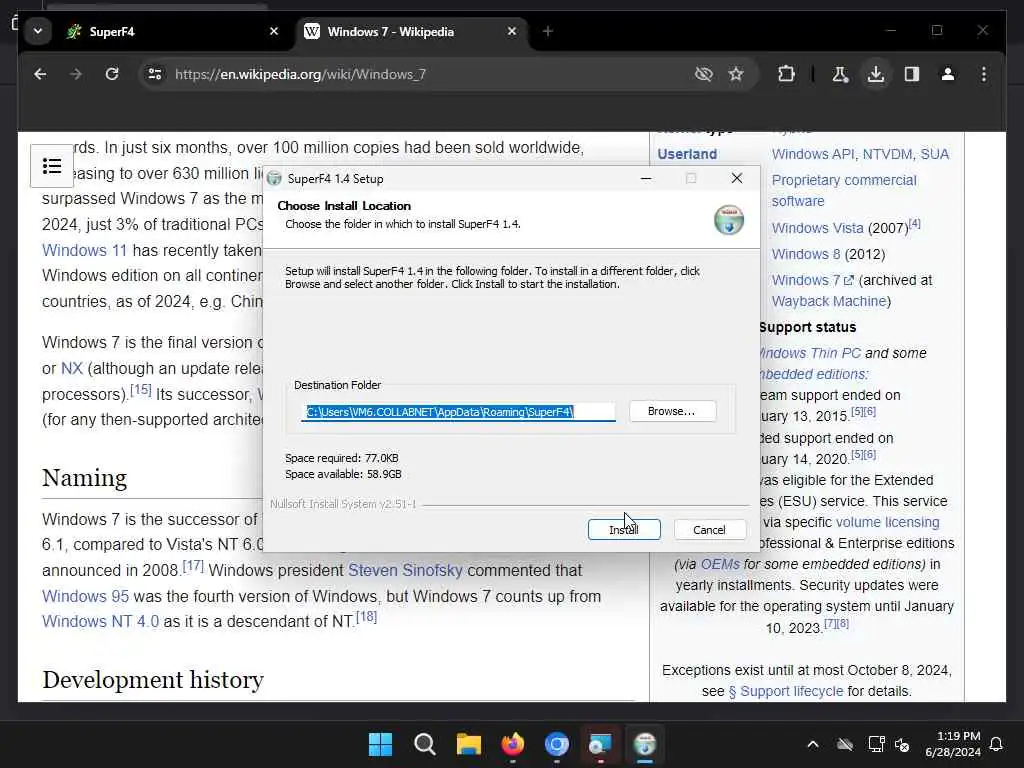Open File Explorer from the taskbar
Screen dimensions: 1024x768
click(x=469, y=744)
